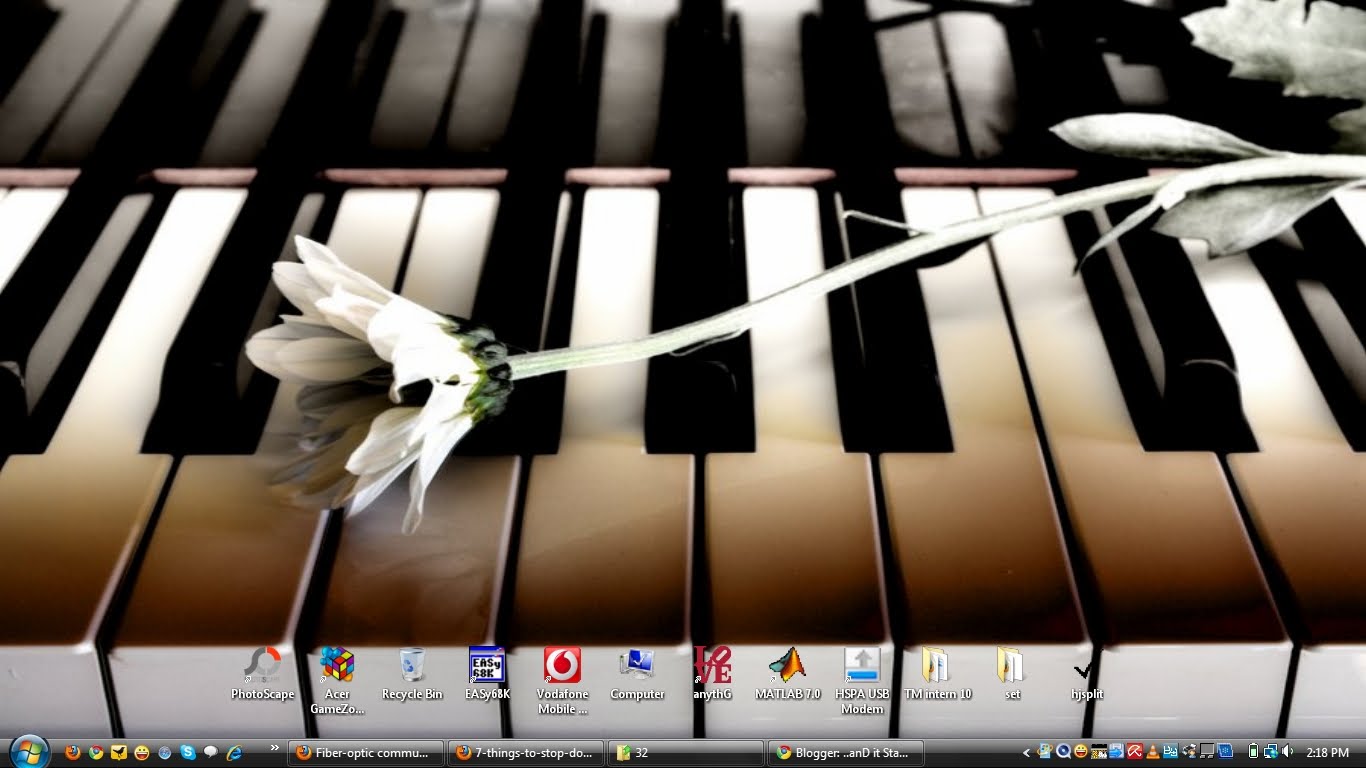Launch Internet Explorer from Quick Launch
The width and height of the screenshot is (1366, 768).
click(234, 752)
